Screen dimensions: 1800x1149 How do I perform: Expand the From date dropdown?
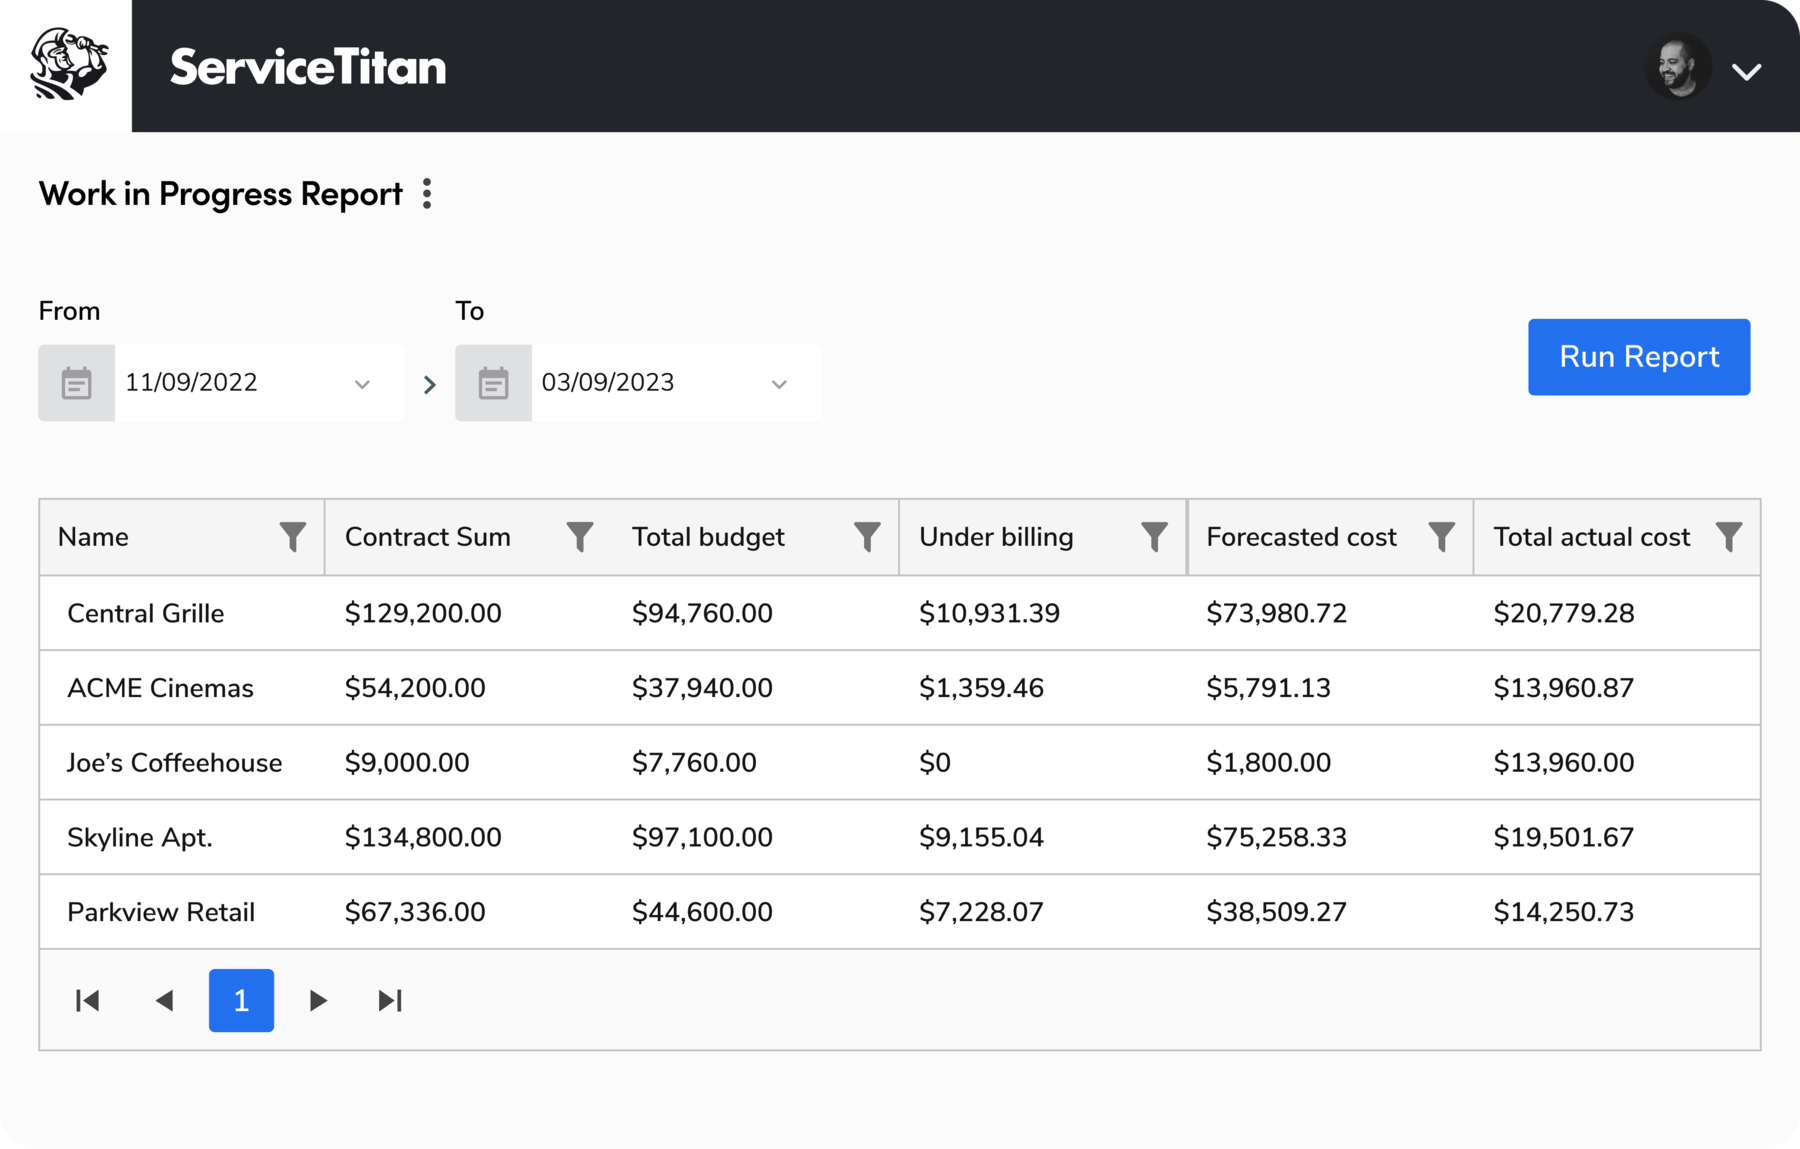point(363,382)
